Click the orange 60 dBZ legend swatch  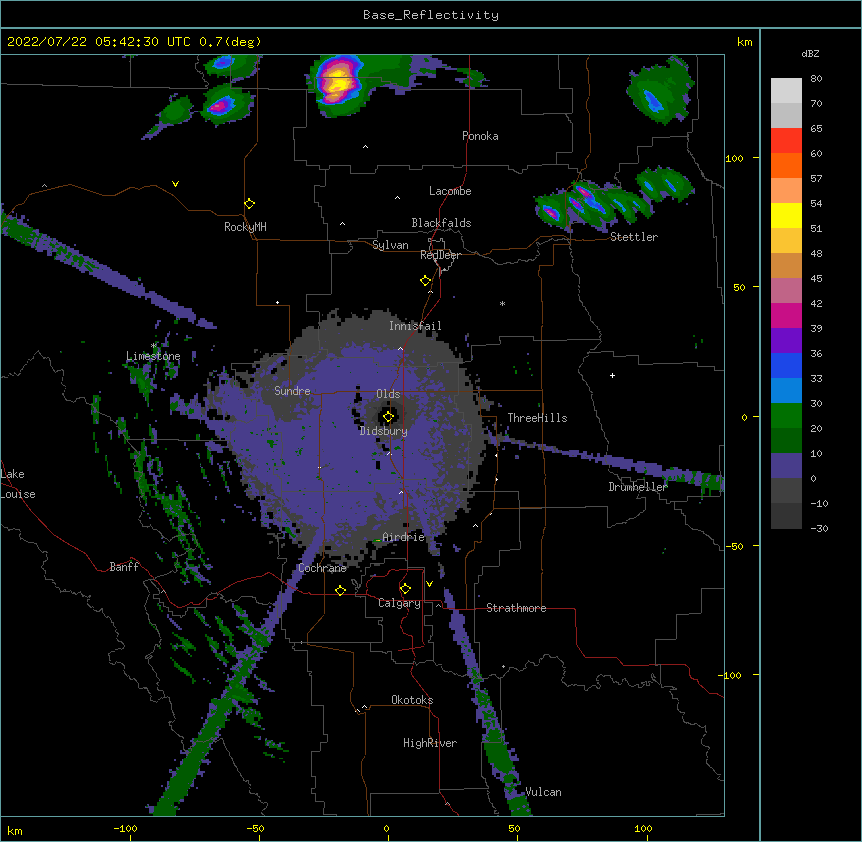(x=786, y=165)
